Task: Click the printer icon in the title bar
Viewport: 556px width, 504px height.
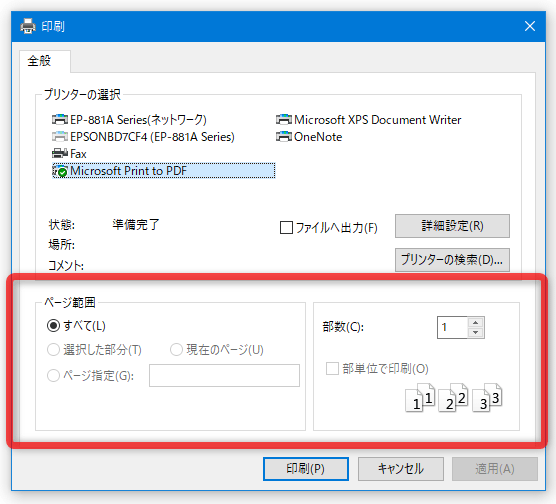Action: point(28,26)
